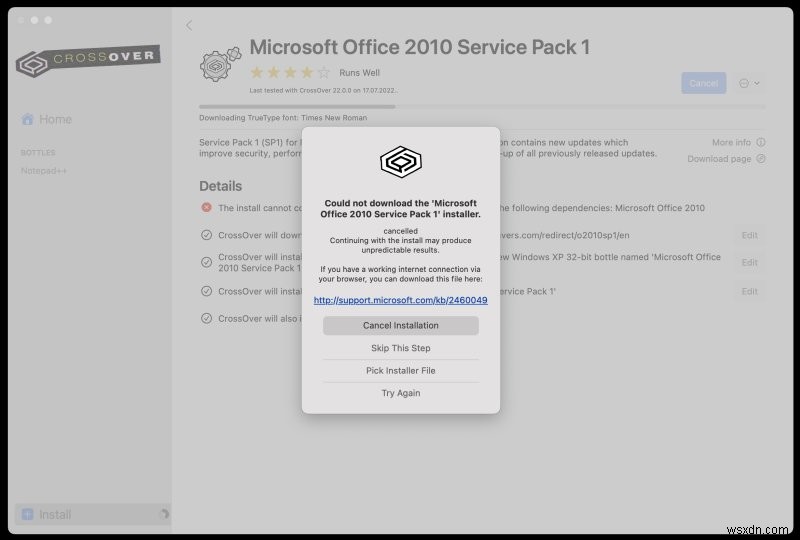Click the Install plus icon
Image resolution: width=800 pixels, height=540 pixels.
point(28,514)
